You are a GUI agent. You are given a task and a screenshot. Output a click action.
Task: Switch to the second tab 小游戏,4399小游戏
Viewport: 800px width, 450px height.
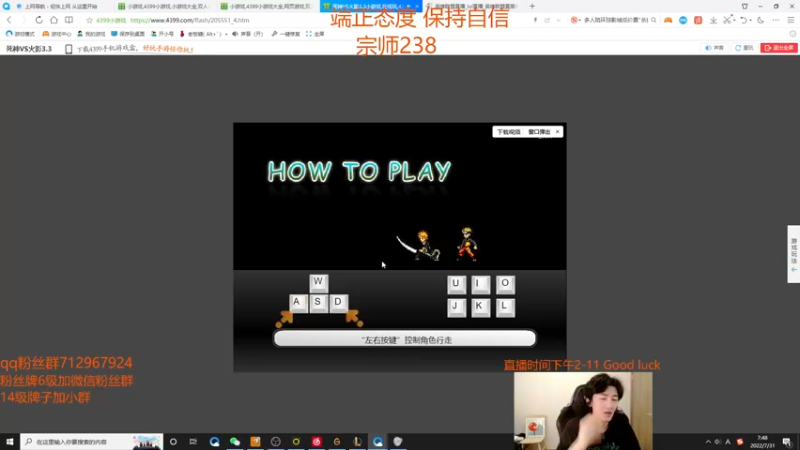coord(164,6)
